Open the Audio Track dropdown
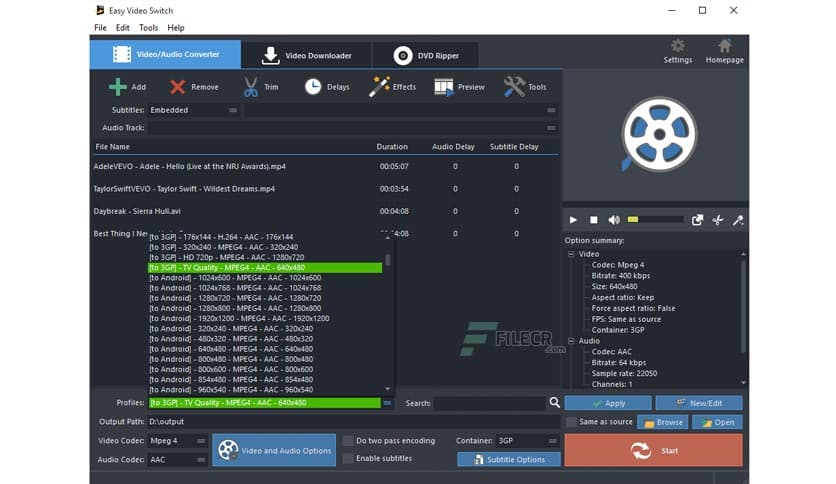 point(352,128)
